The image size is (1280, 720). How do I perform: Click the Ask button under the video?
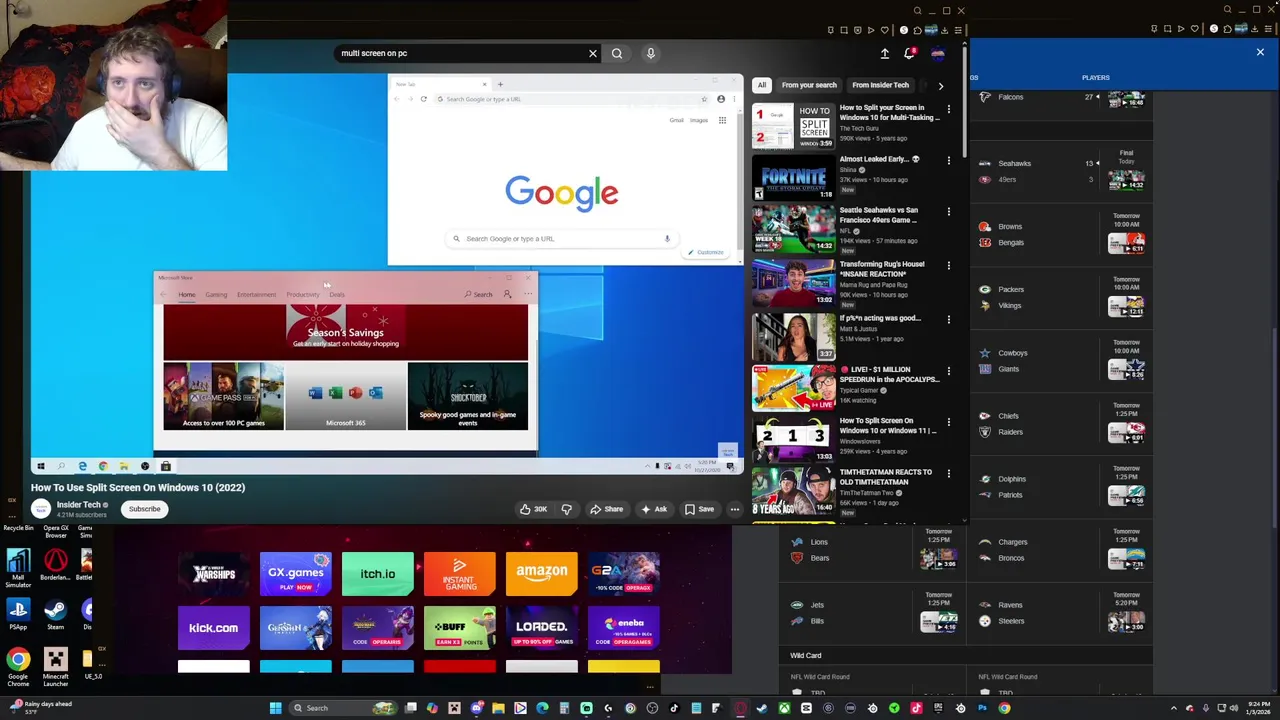click(654, 509)
